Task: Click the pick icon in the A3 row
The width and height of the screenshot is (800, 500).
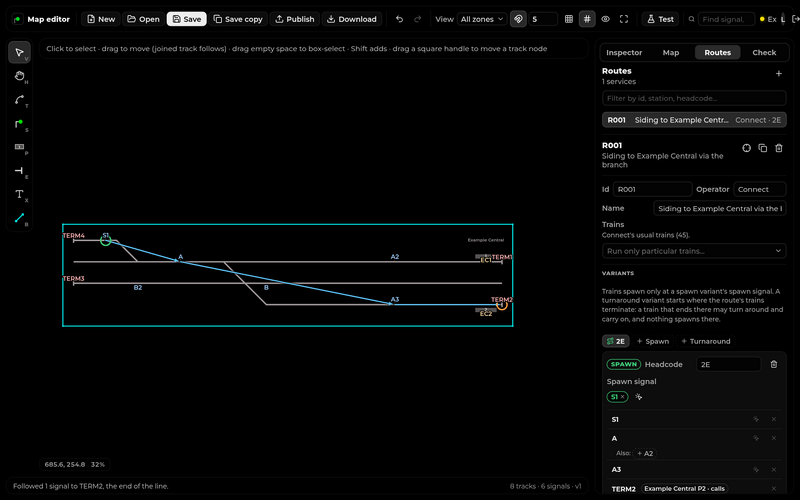Action: tap(756, 470)
